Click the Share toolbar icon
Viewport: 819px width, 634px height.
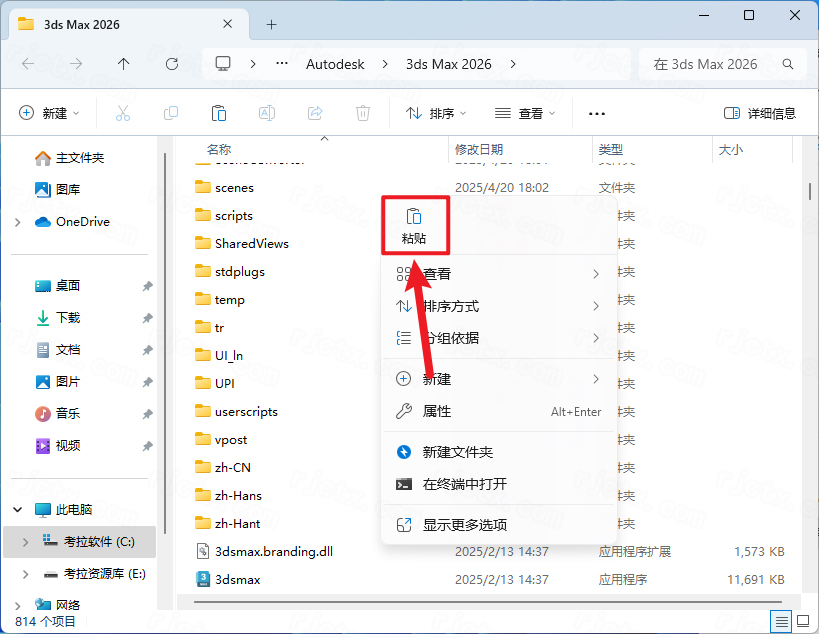315,113
